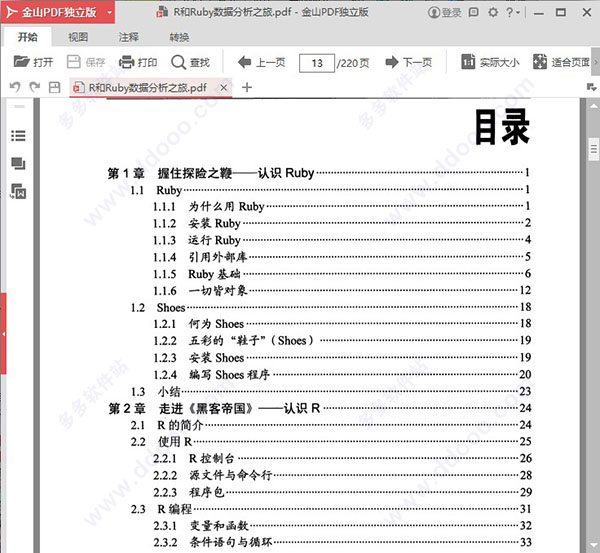
Task: Click the redo arrow icon
Action: 35,87
